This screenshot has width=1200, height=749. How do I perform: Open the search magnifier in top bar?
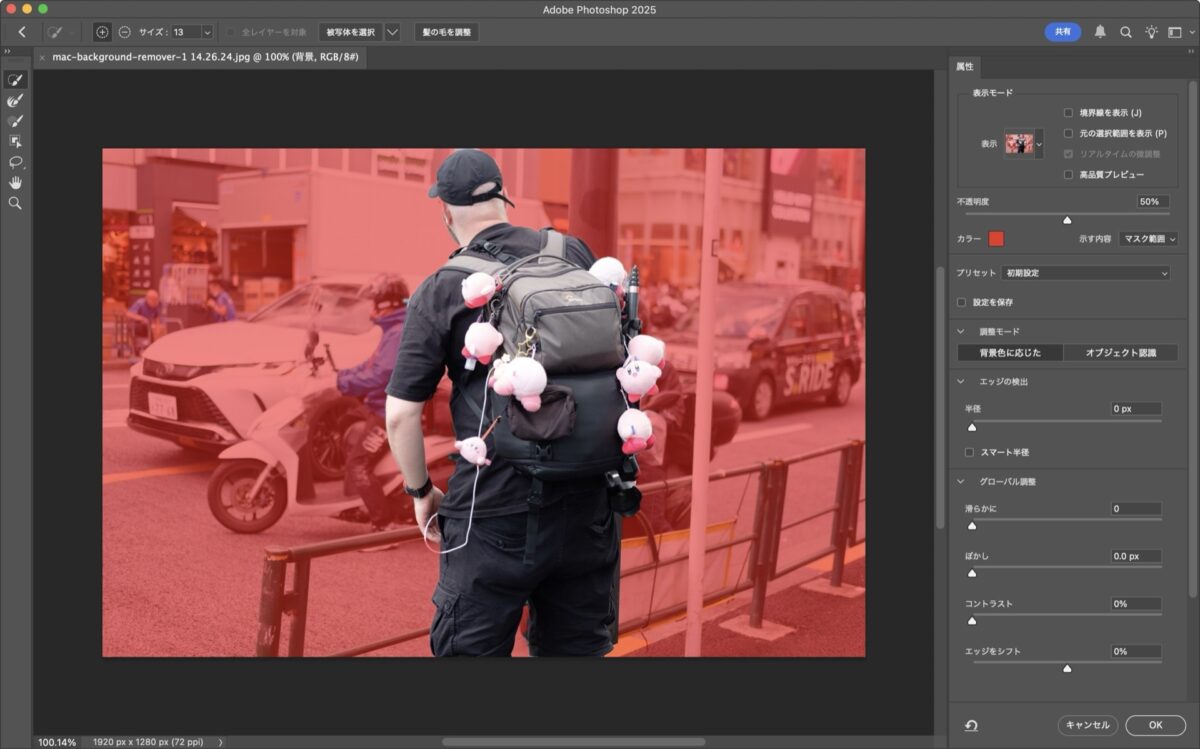[x=1126, y=32]
